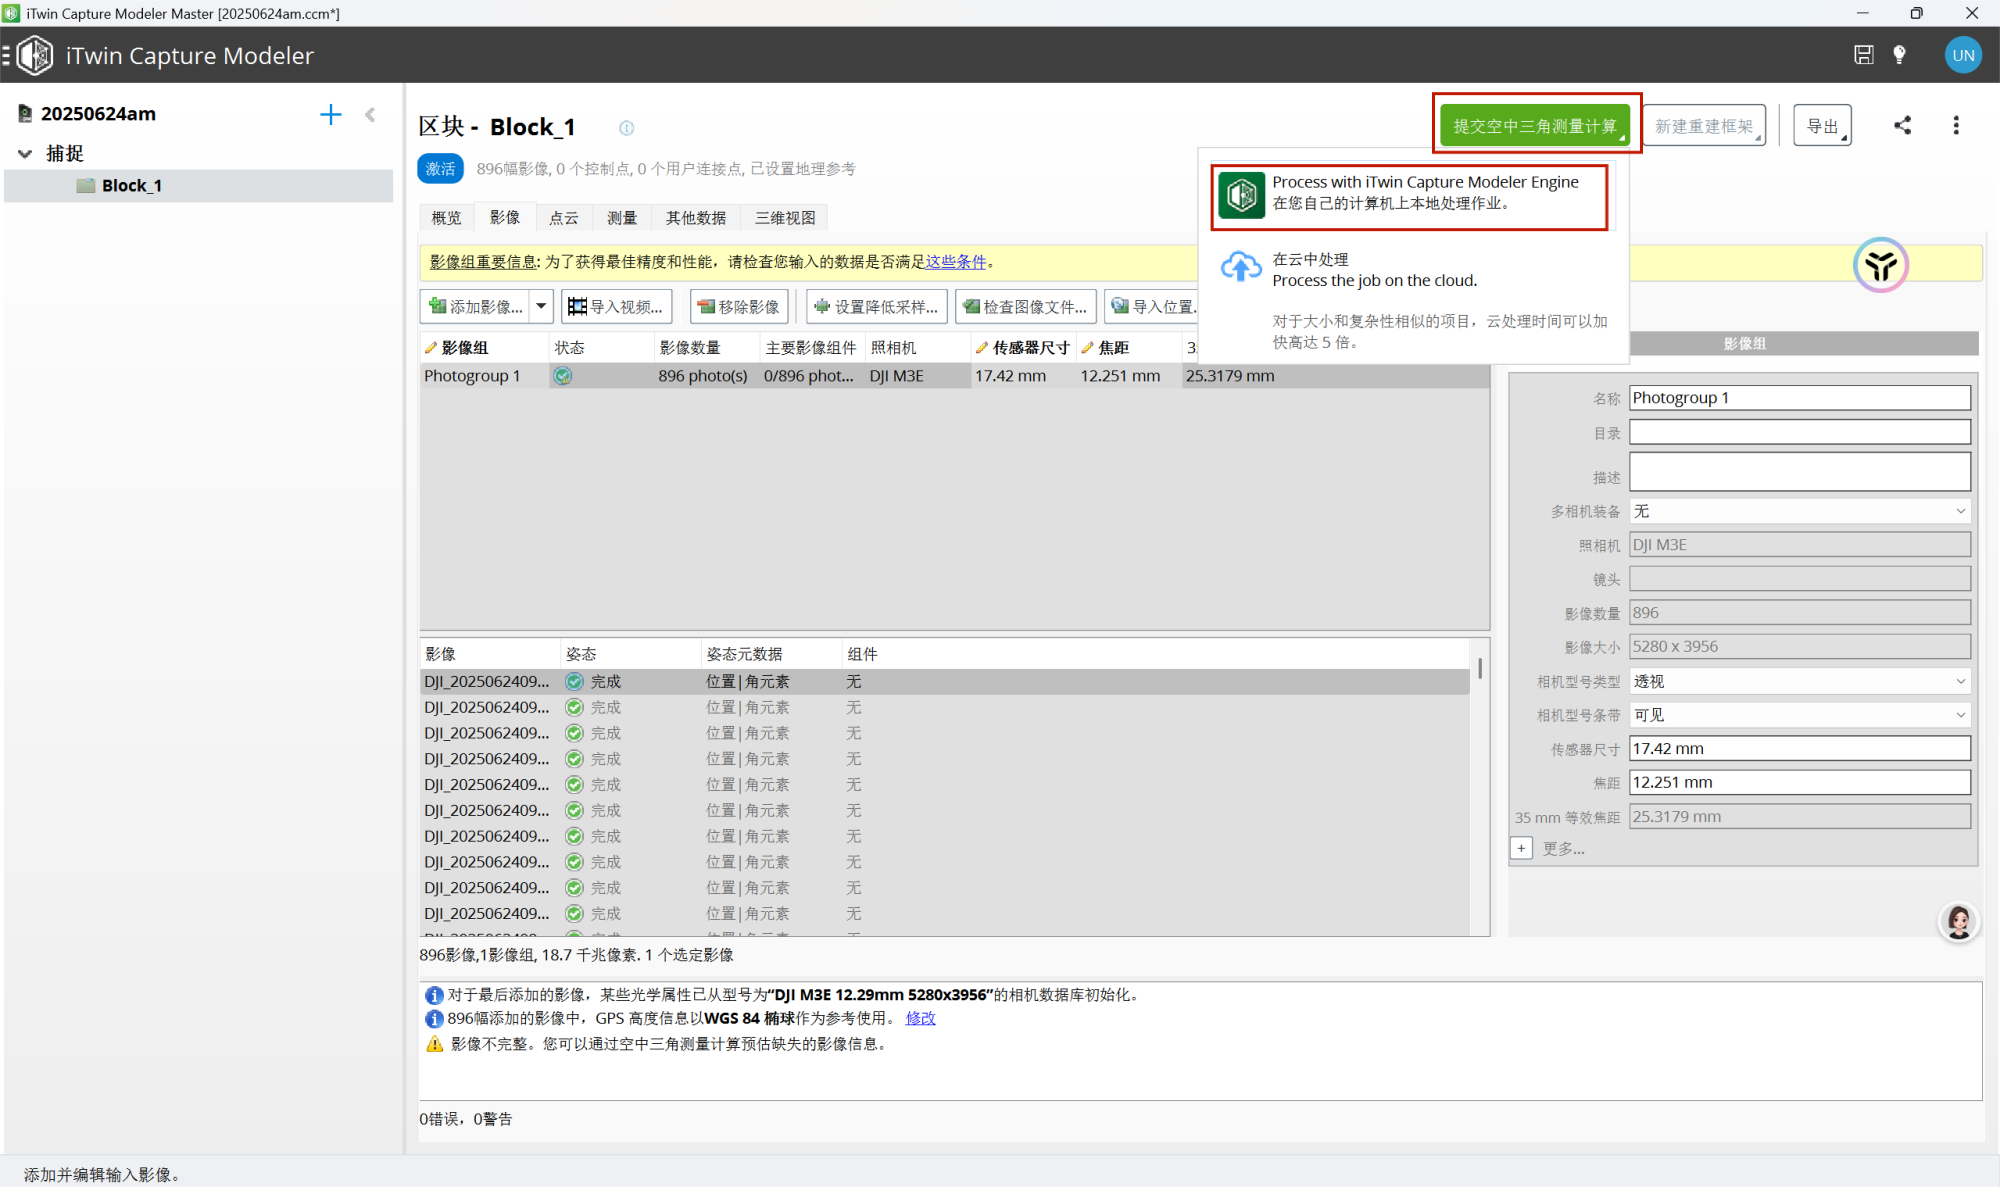Open the colorful assistant circle icon

tap(1881, 265)
